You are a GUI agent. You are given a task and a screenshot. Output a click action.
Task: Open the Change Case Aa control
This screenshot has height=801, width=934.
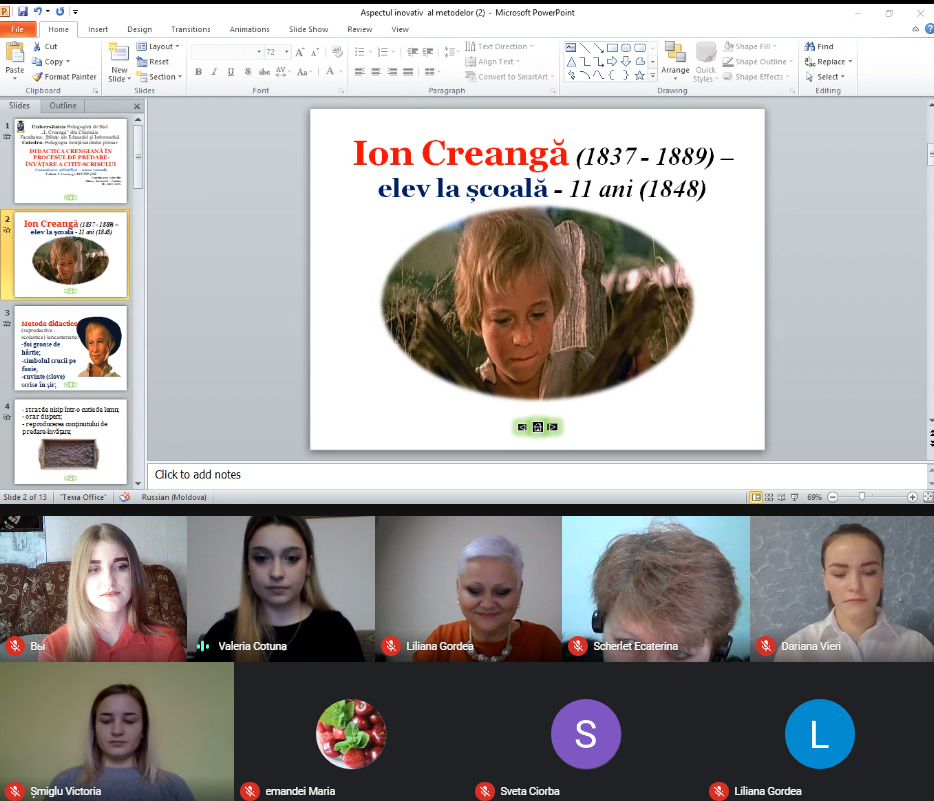coord(303,72)
